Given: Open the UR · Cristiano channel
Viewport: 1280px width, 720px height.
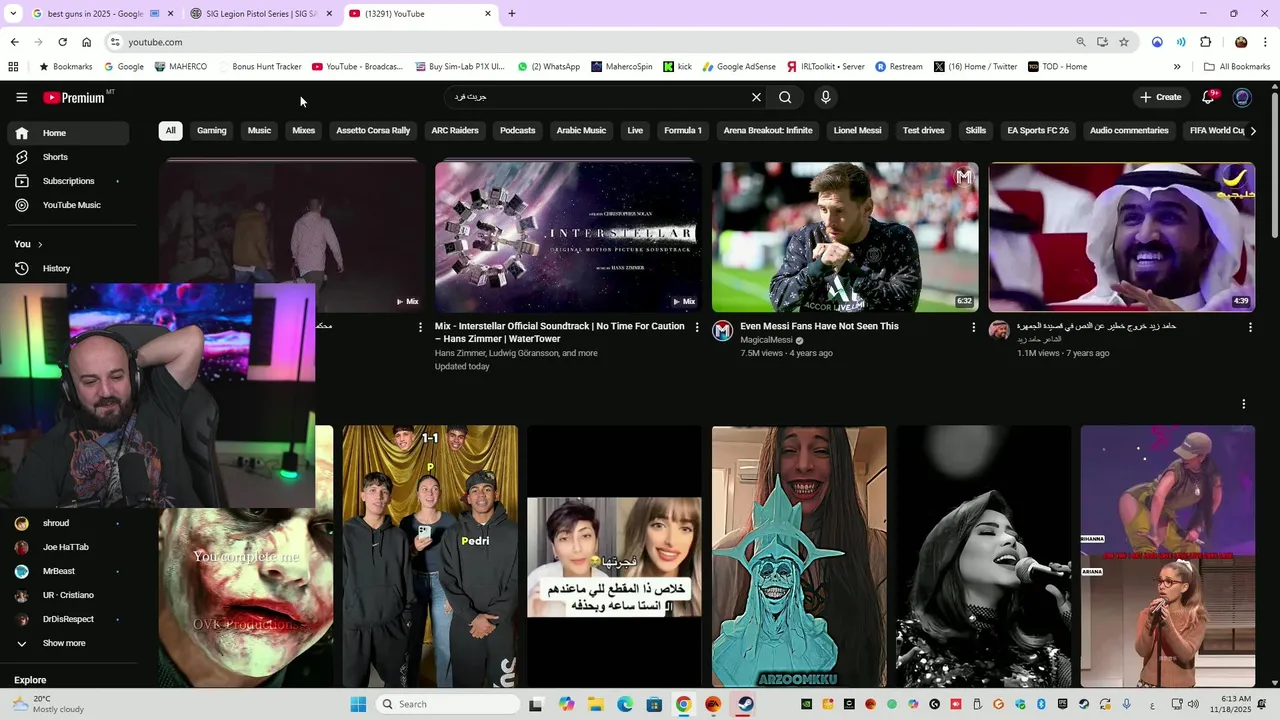Looking at the screenshot, I should point(69,595).
